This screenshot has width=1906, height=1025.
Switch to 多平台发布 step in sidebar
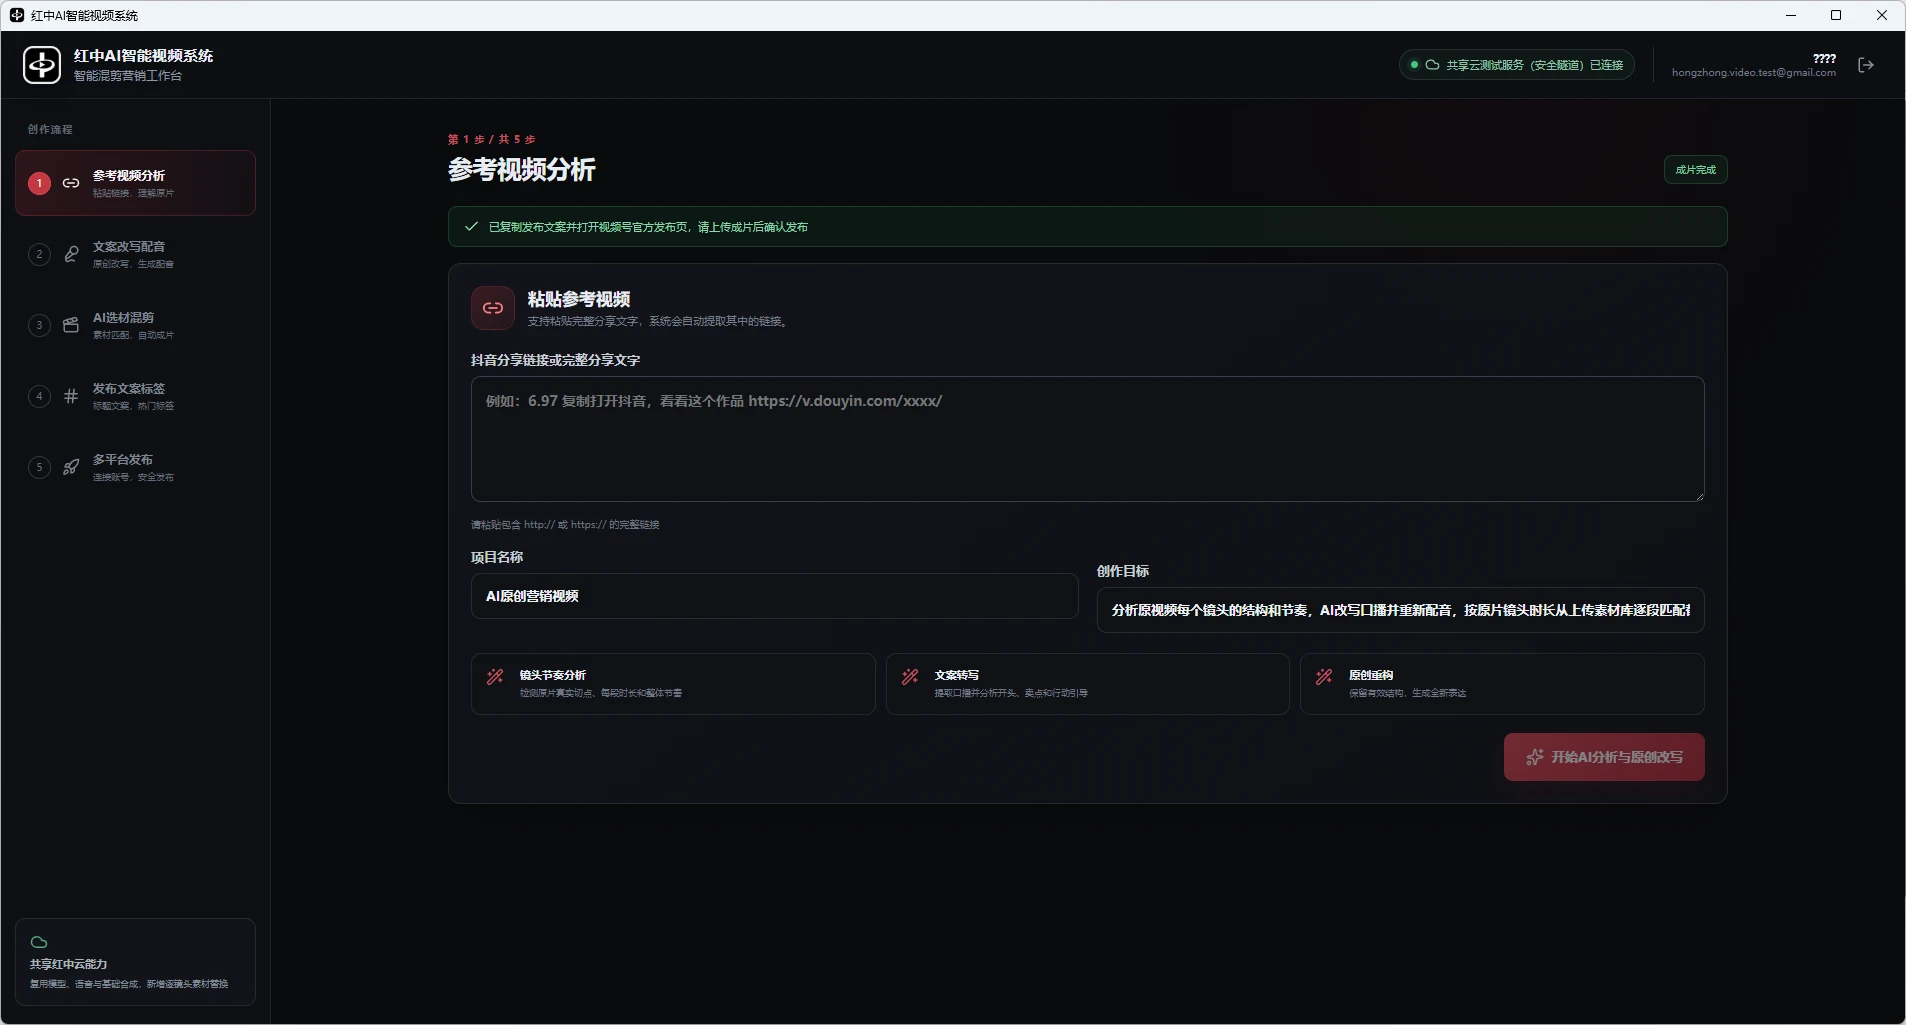point(135,467)
